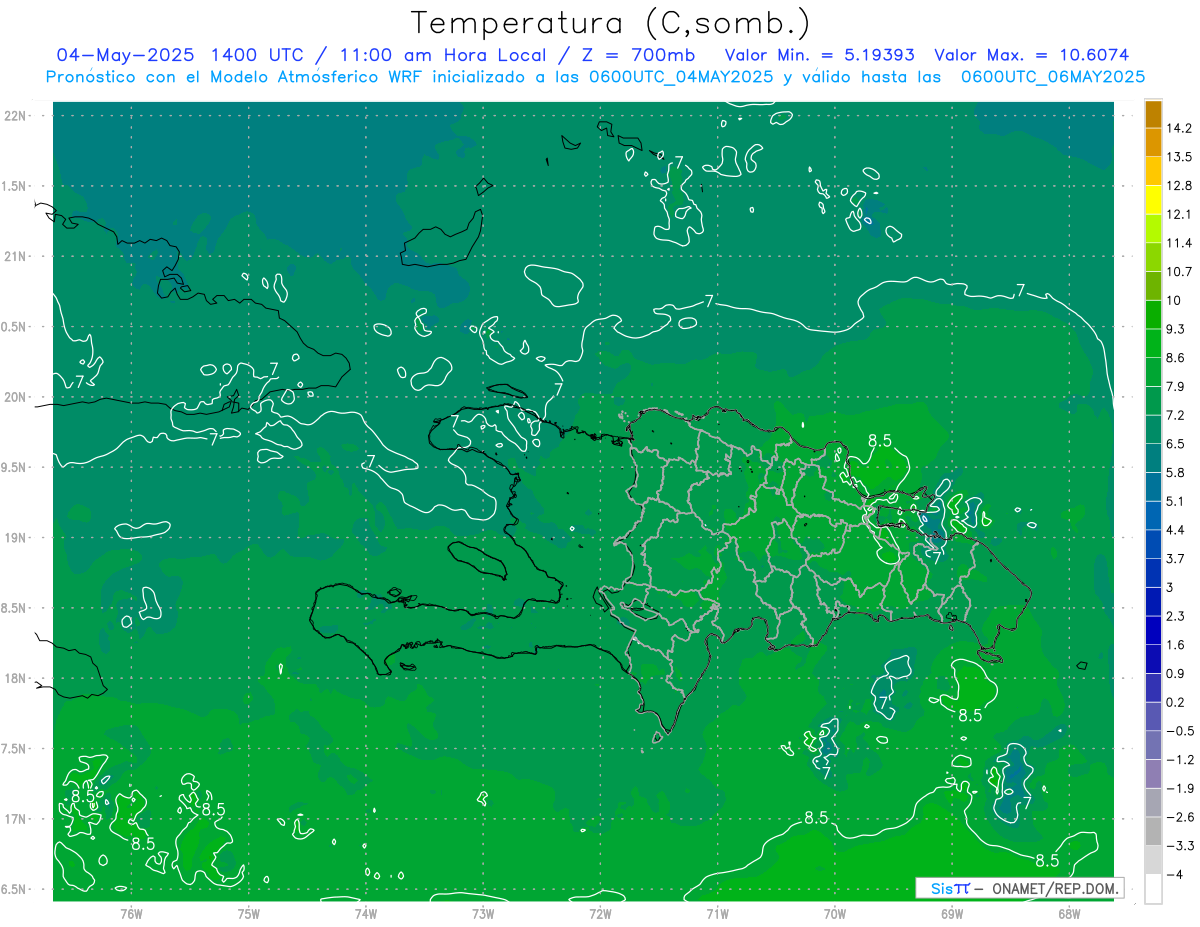Click the "11.4" color scale label
Image resolution: width=1200 pixels, height=927 pixels.
click(1180, 243)
